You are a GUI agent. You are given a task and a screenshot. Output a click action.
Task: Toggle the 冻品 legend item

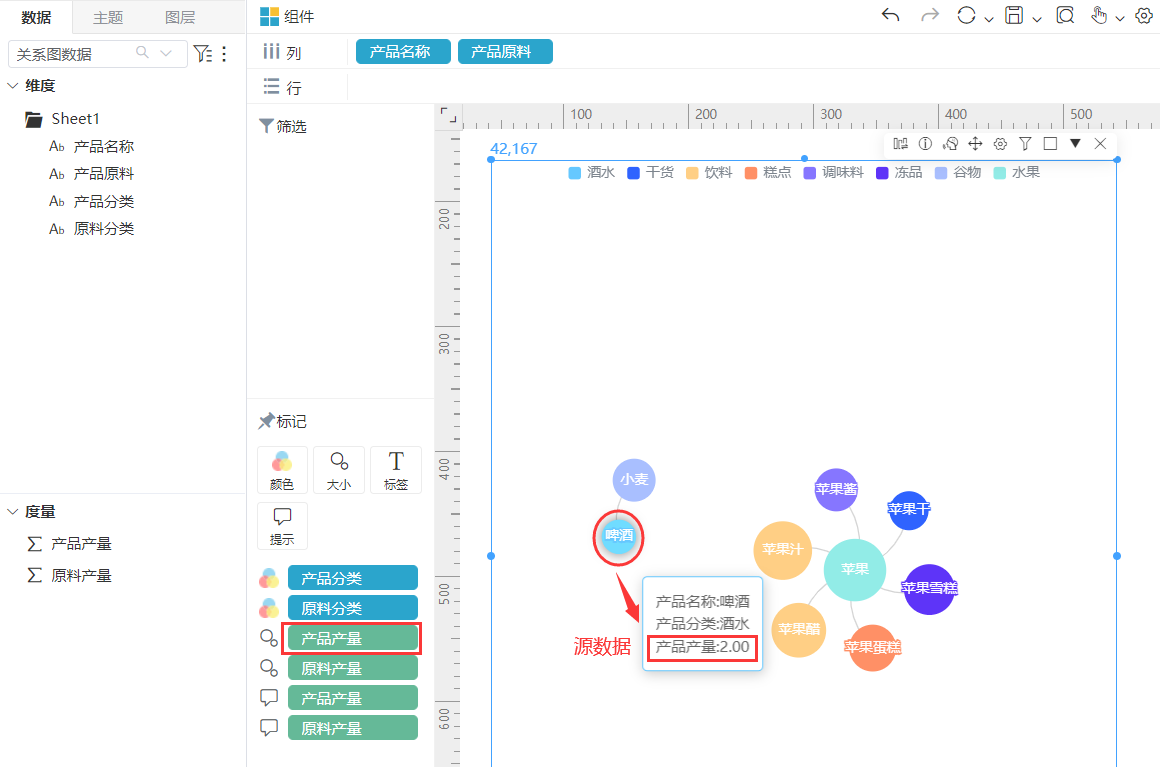click(899, 172)
